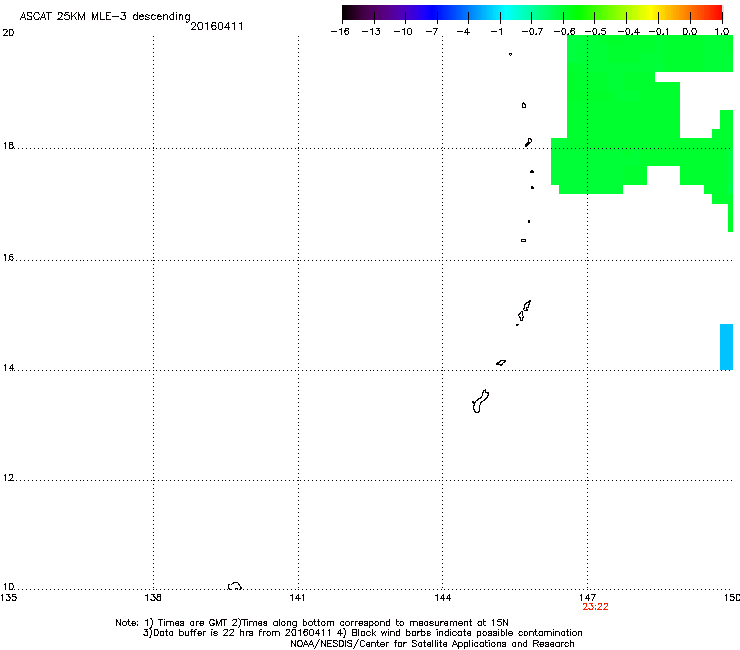740x650 pixels.
Task: Click the color bar label 1.0
Action: tap(722, 32)
